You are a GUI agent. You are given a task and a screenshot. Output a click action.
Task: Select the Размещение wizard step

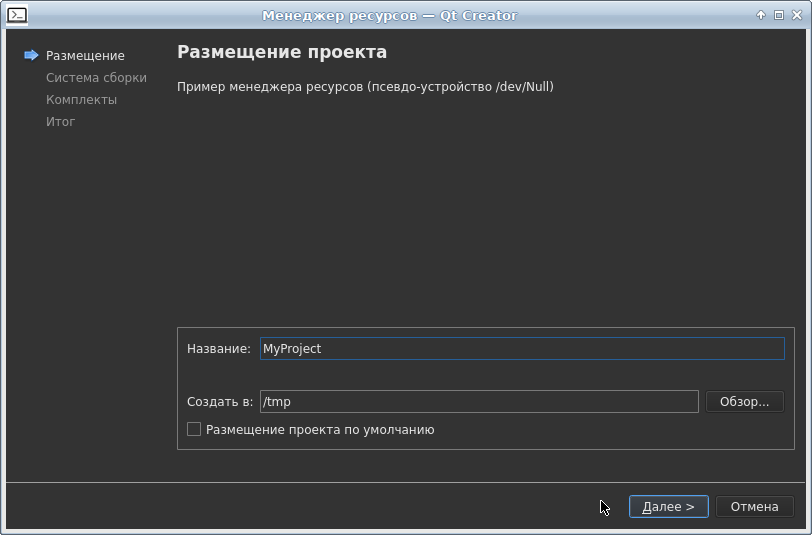85,56
